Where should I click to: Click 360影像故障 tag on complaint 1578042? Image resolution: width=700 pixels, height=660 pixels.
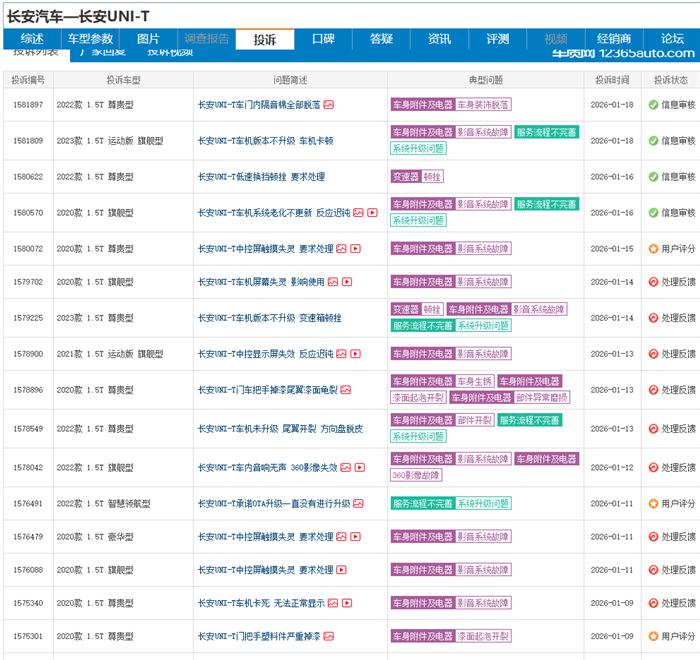click(x=415, y=476)
